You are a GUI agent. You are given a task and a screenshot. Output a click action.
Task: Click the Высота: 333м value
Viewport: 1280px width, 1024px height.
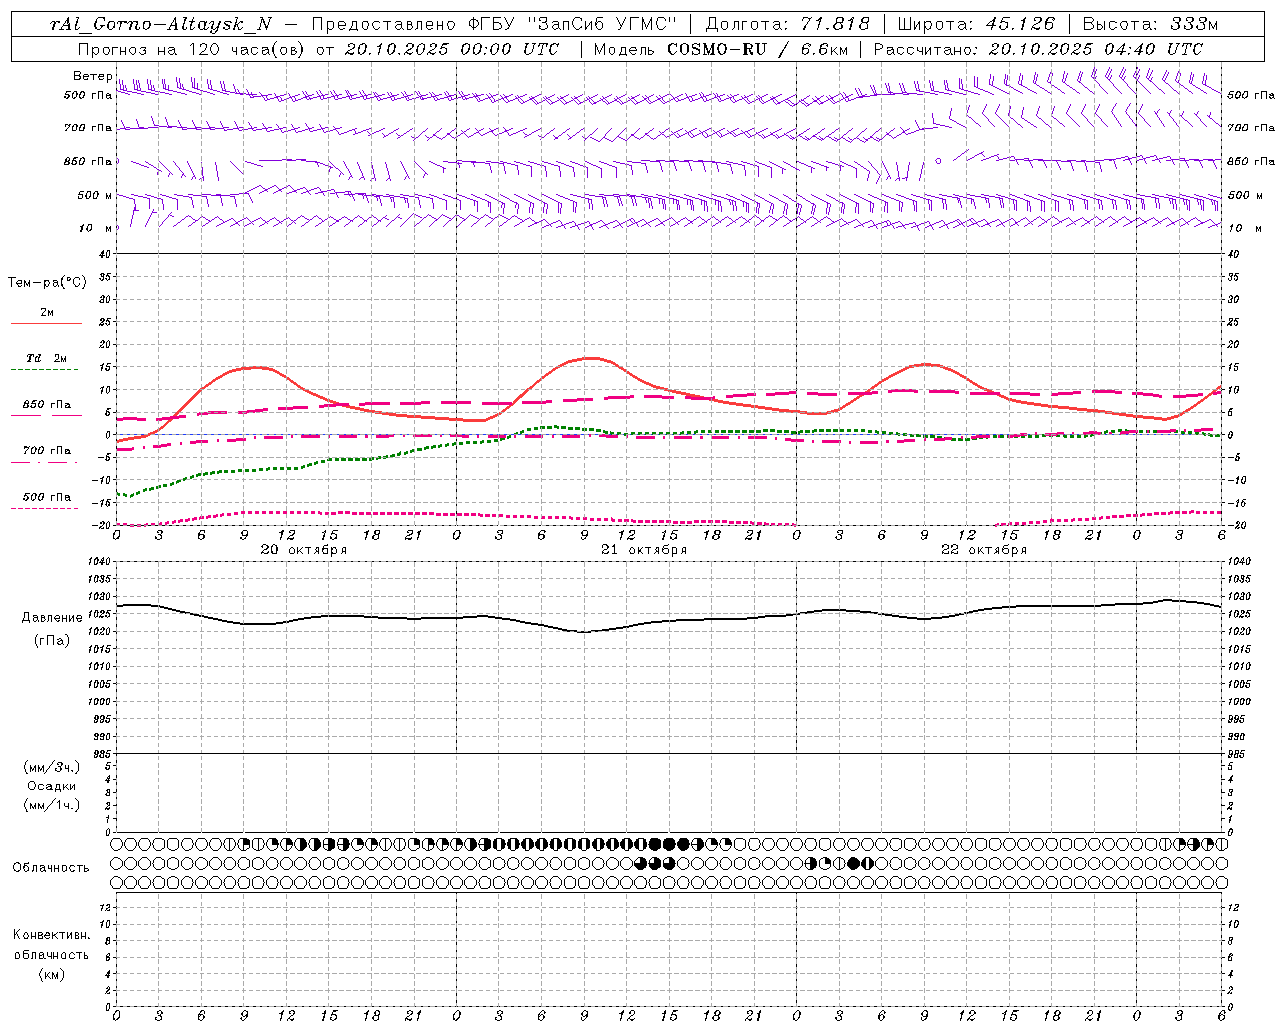click(1150, 25)
